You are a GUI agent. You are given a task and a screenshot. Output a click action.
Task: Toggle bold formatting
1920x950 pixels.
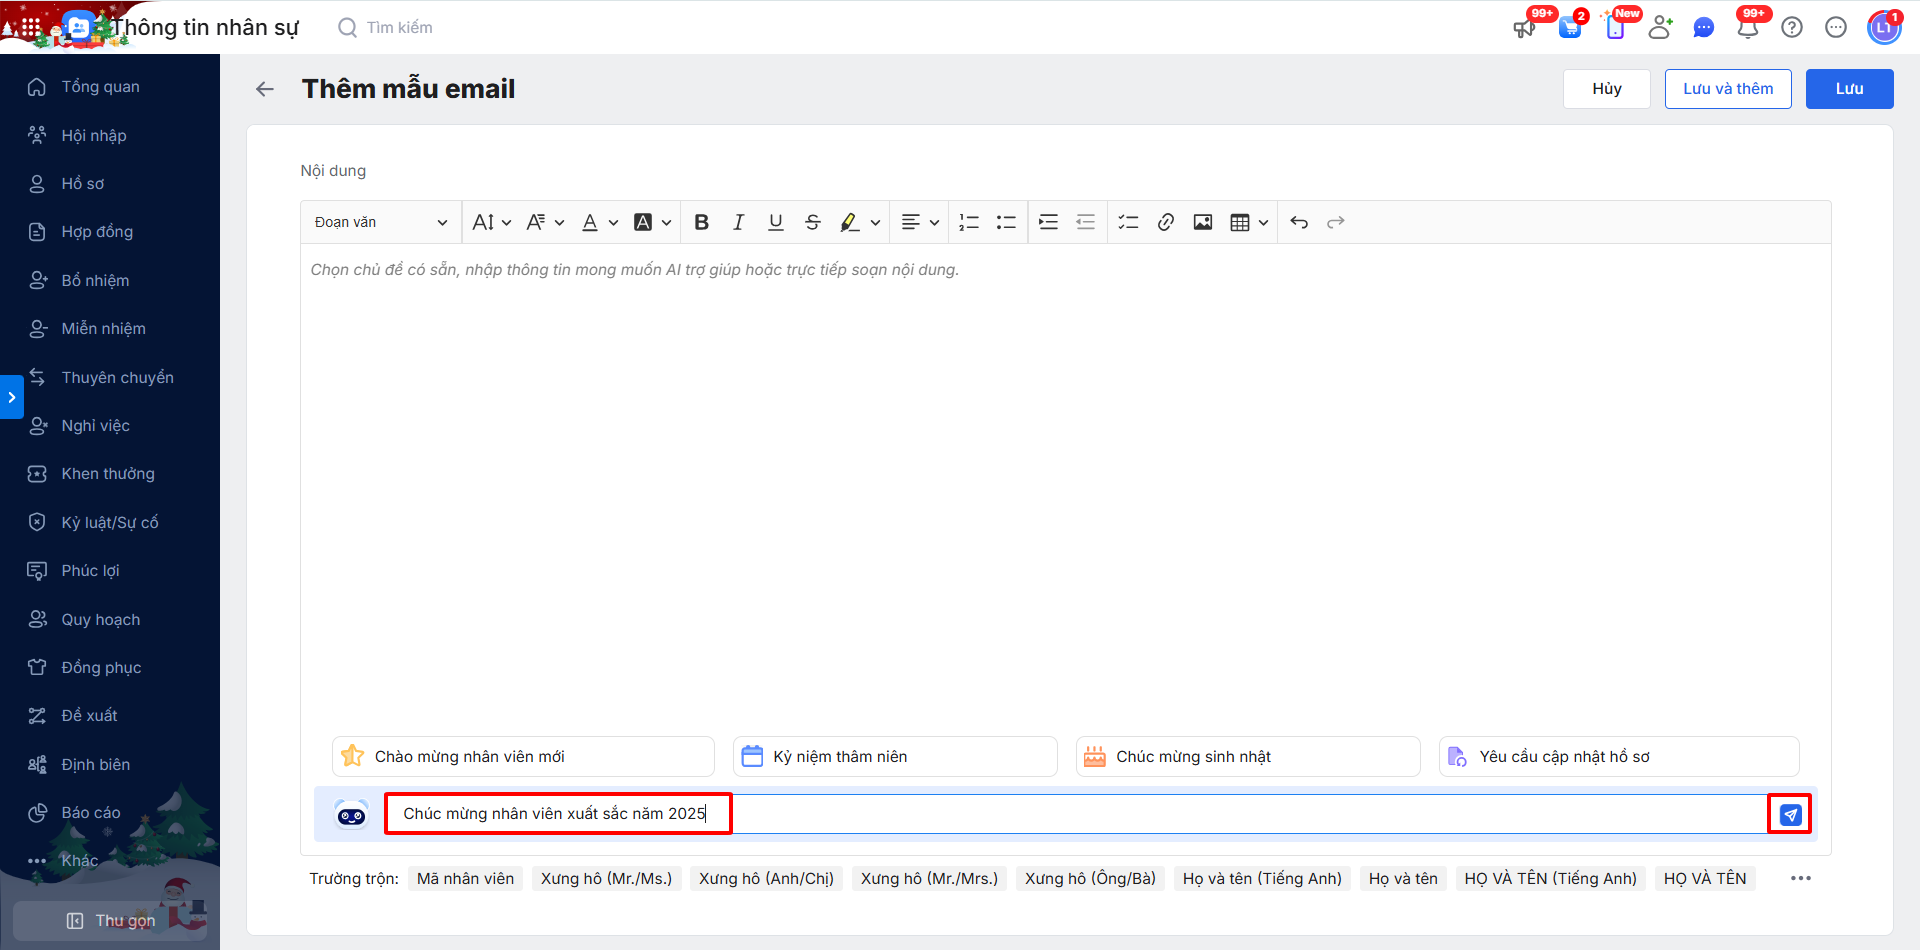(x=701, y=222)
